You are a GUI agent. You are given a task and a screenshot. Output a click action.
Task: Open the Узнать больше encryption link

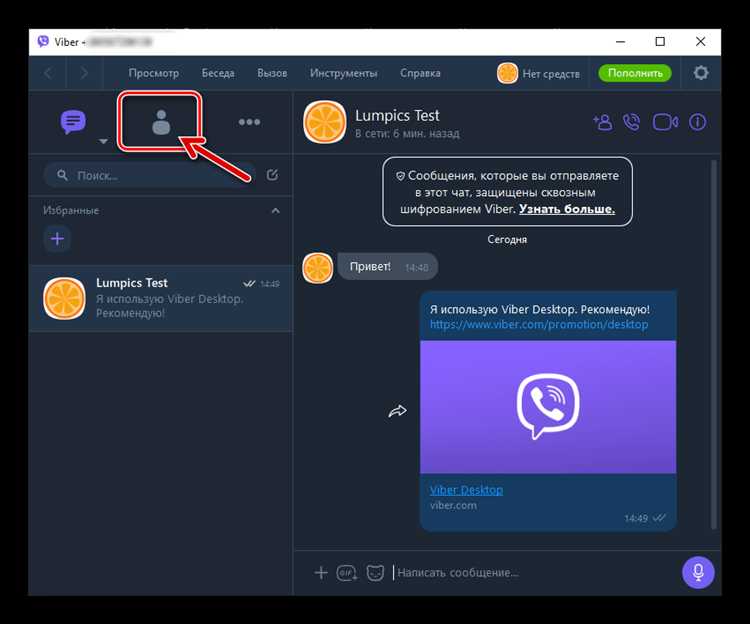click(567, 209)
